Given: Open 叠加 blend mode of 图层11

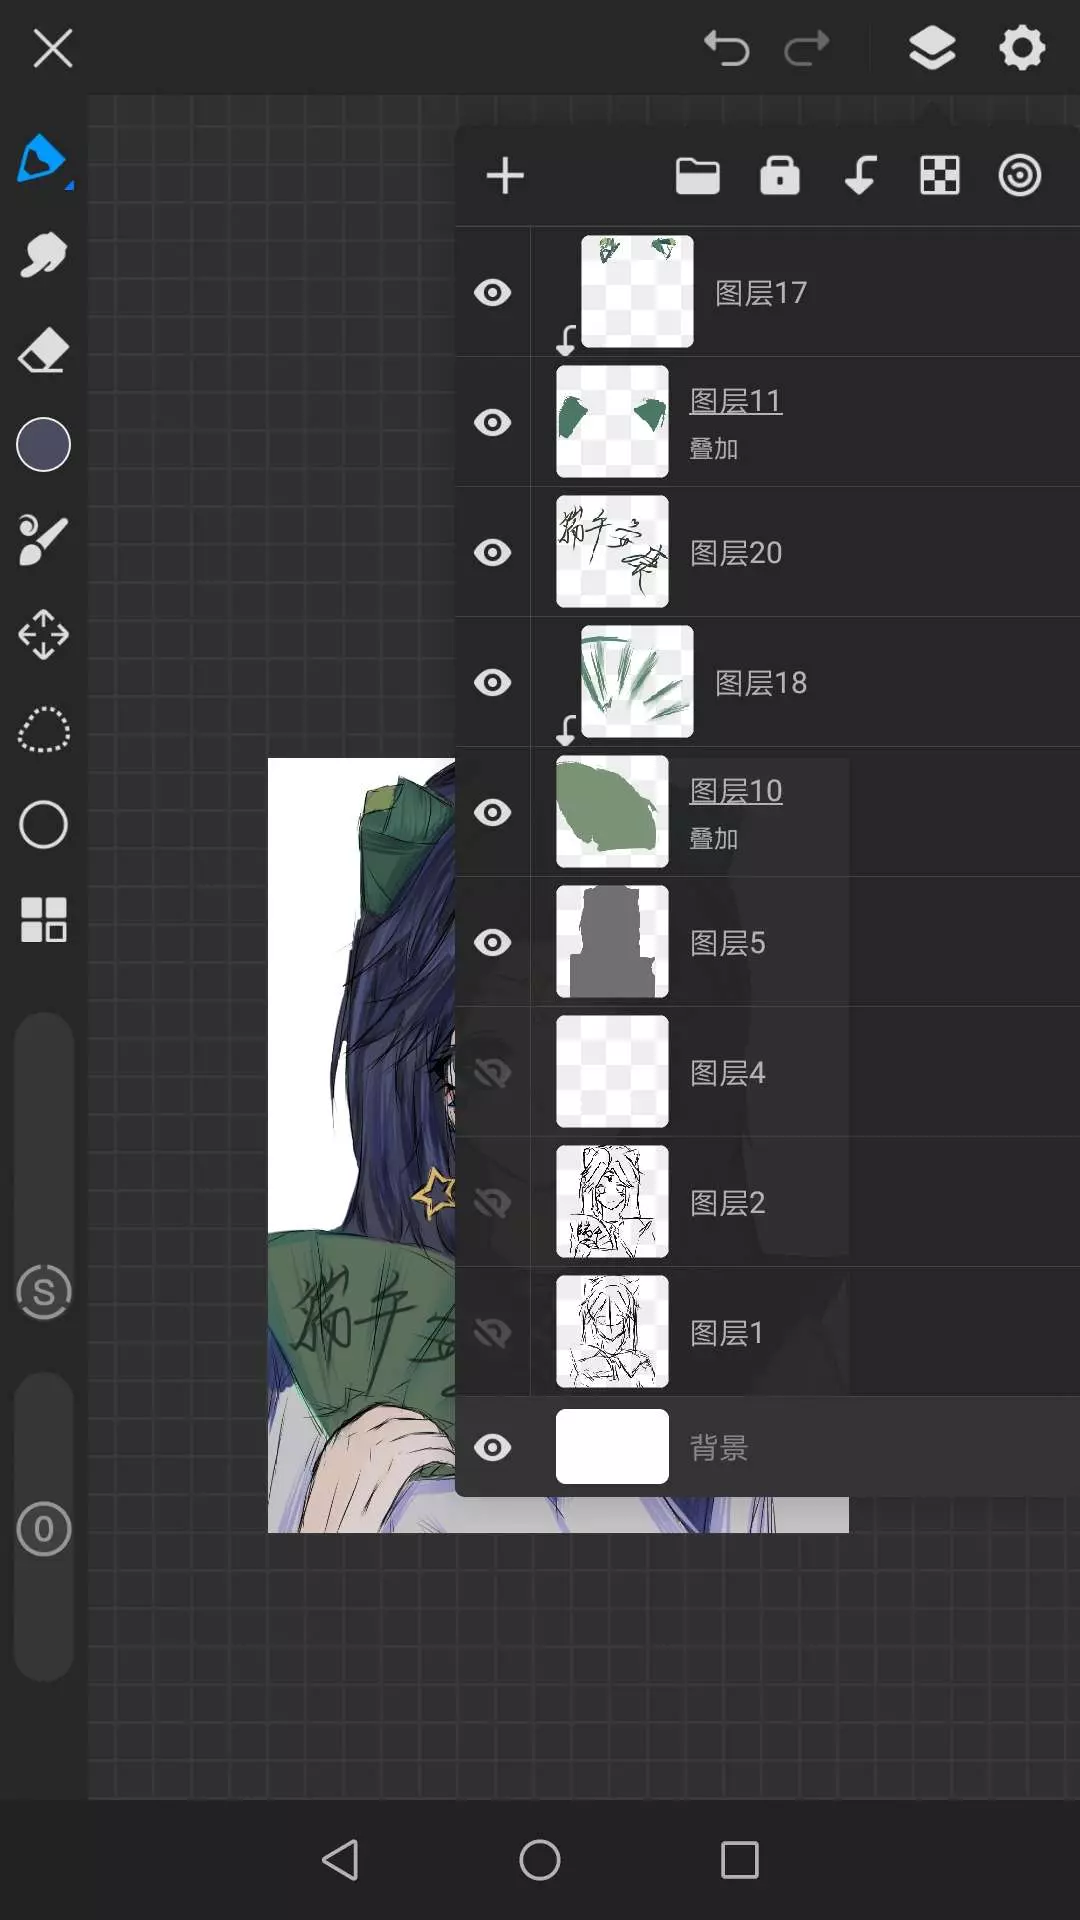Looking at the screenshot, I should click(x=714, y=449).
